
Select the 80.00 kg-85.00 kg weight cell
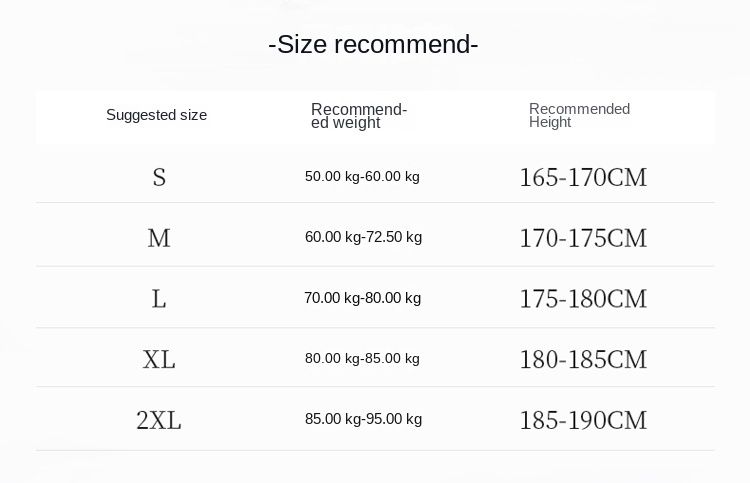(x=362, y=358)
